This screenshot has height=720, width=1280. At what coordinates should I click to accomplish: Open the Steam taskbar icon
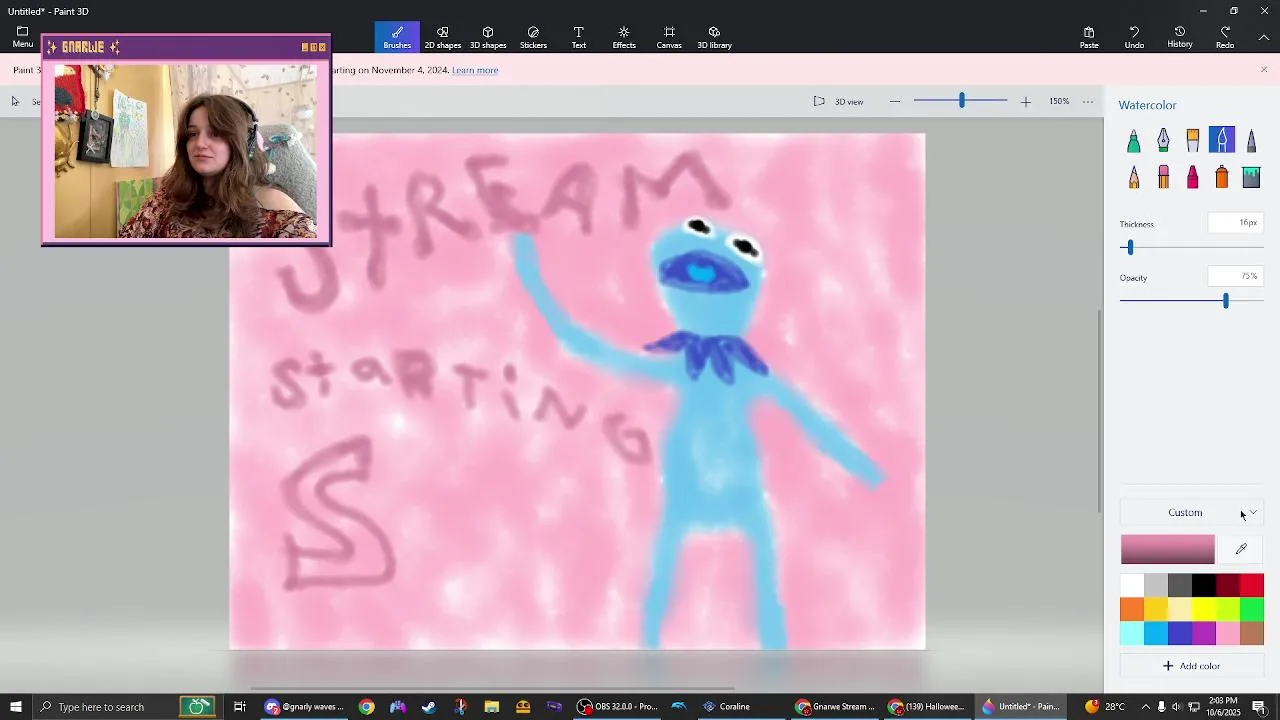coord(429,707)
